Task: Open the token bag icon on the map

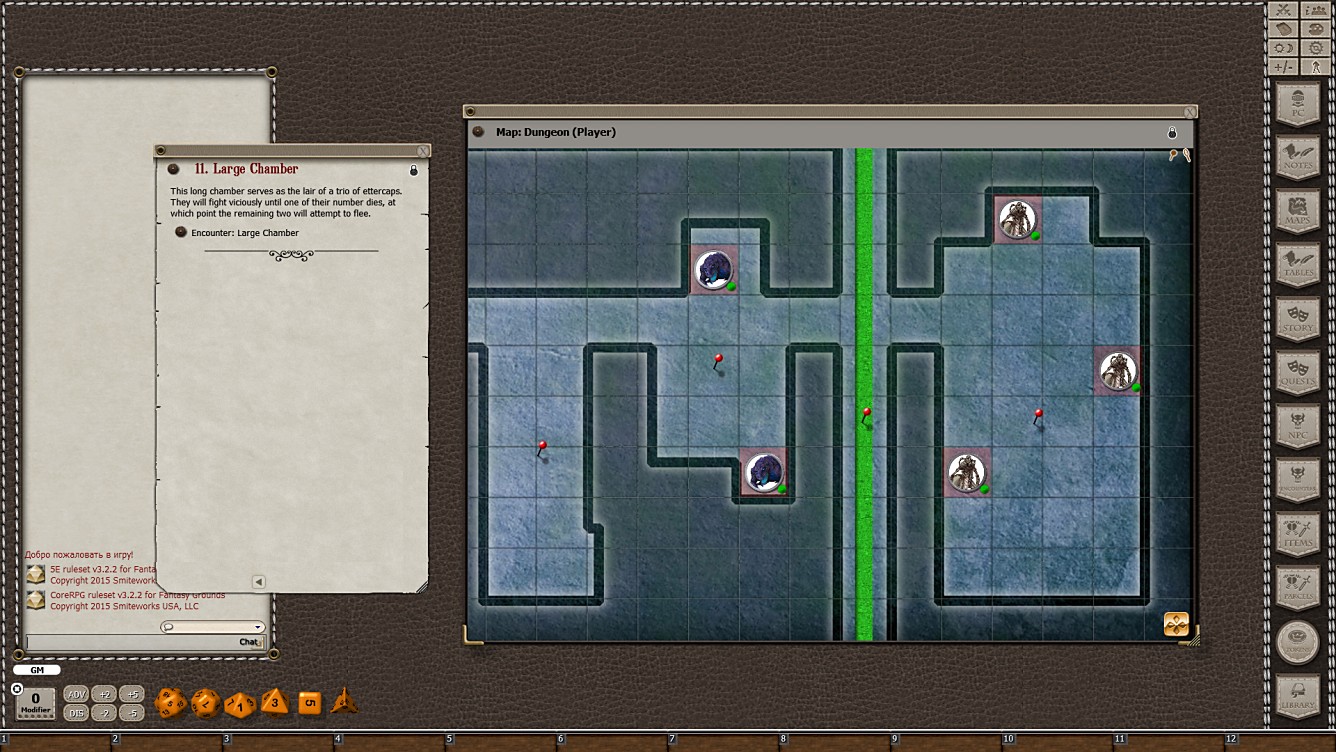Action: (1176, 624)
